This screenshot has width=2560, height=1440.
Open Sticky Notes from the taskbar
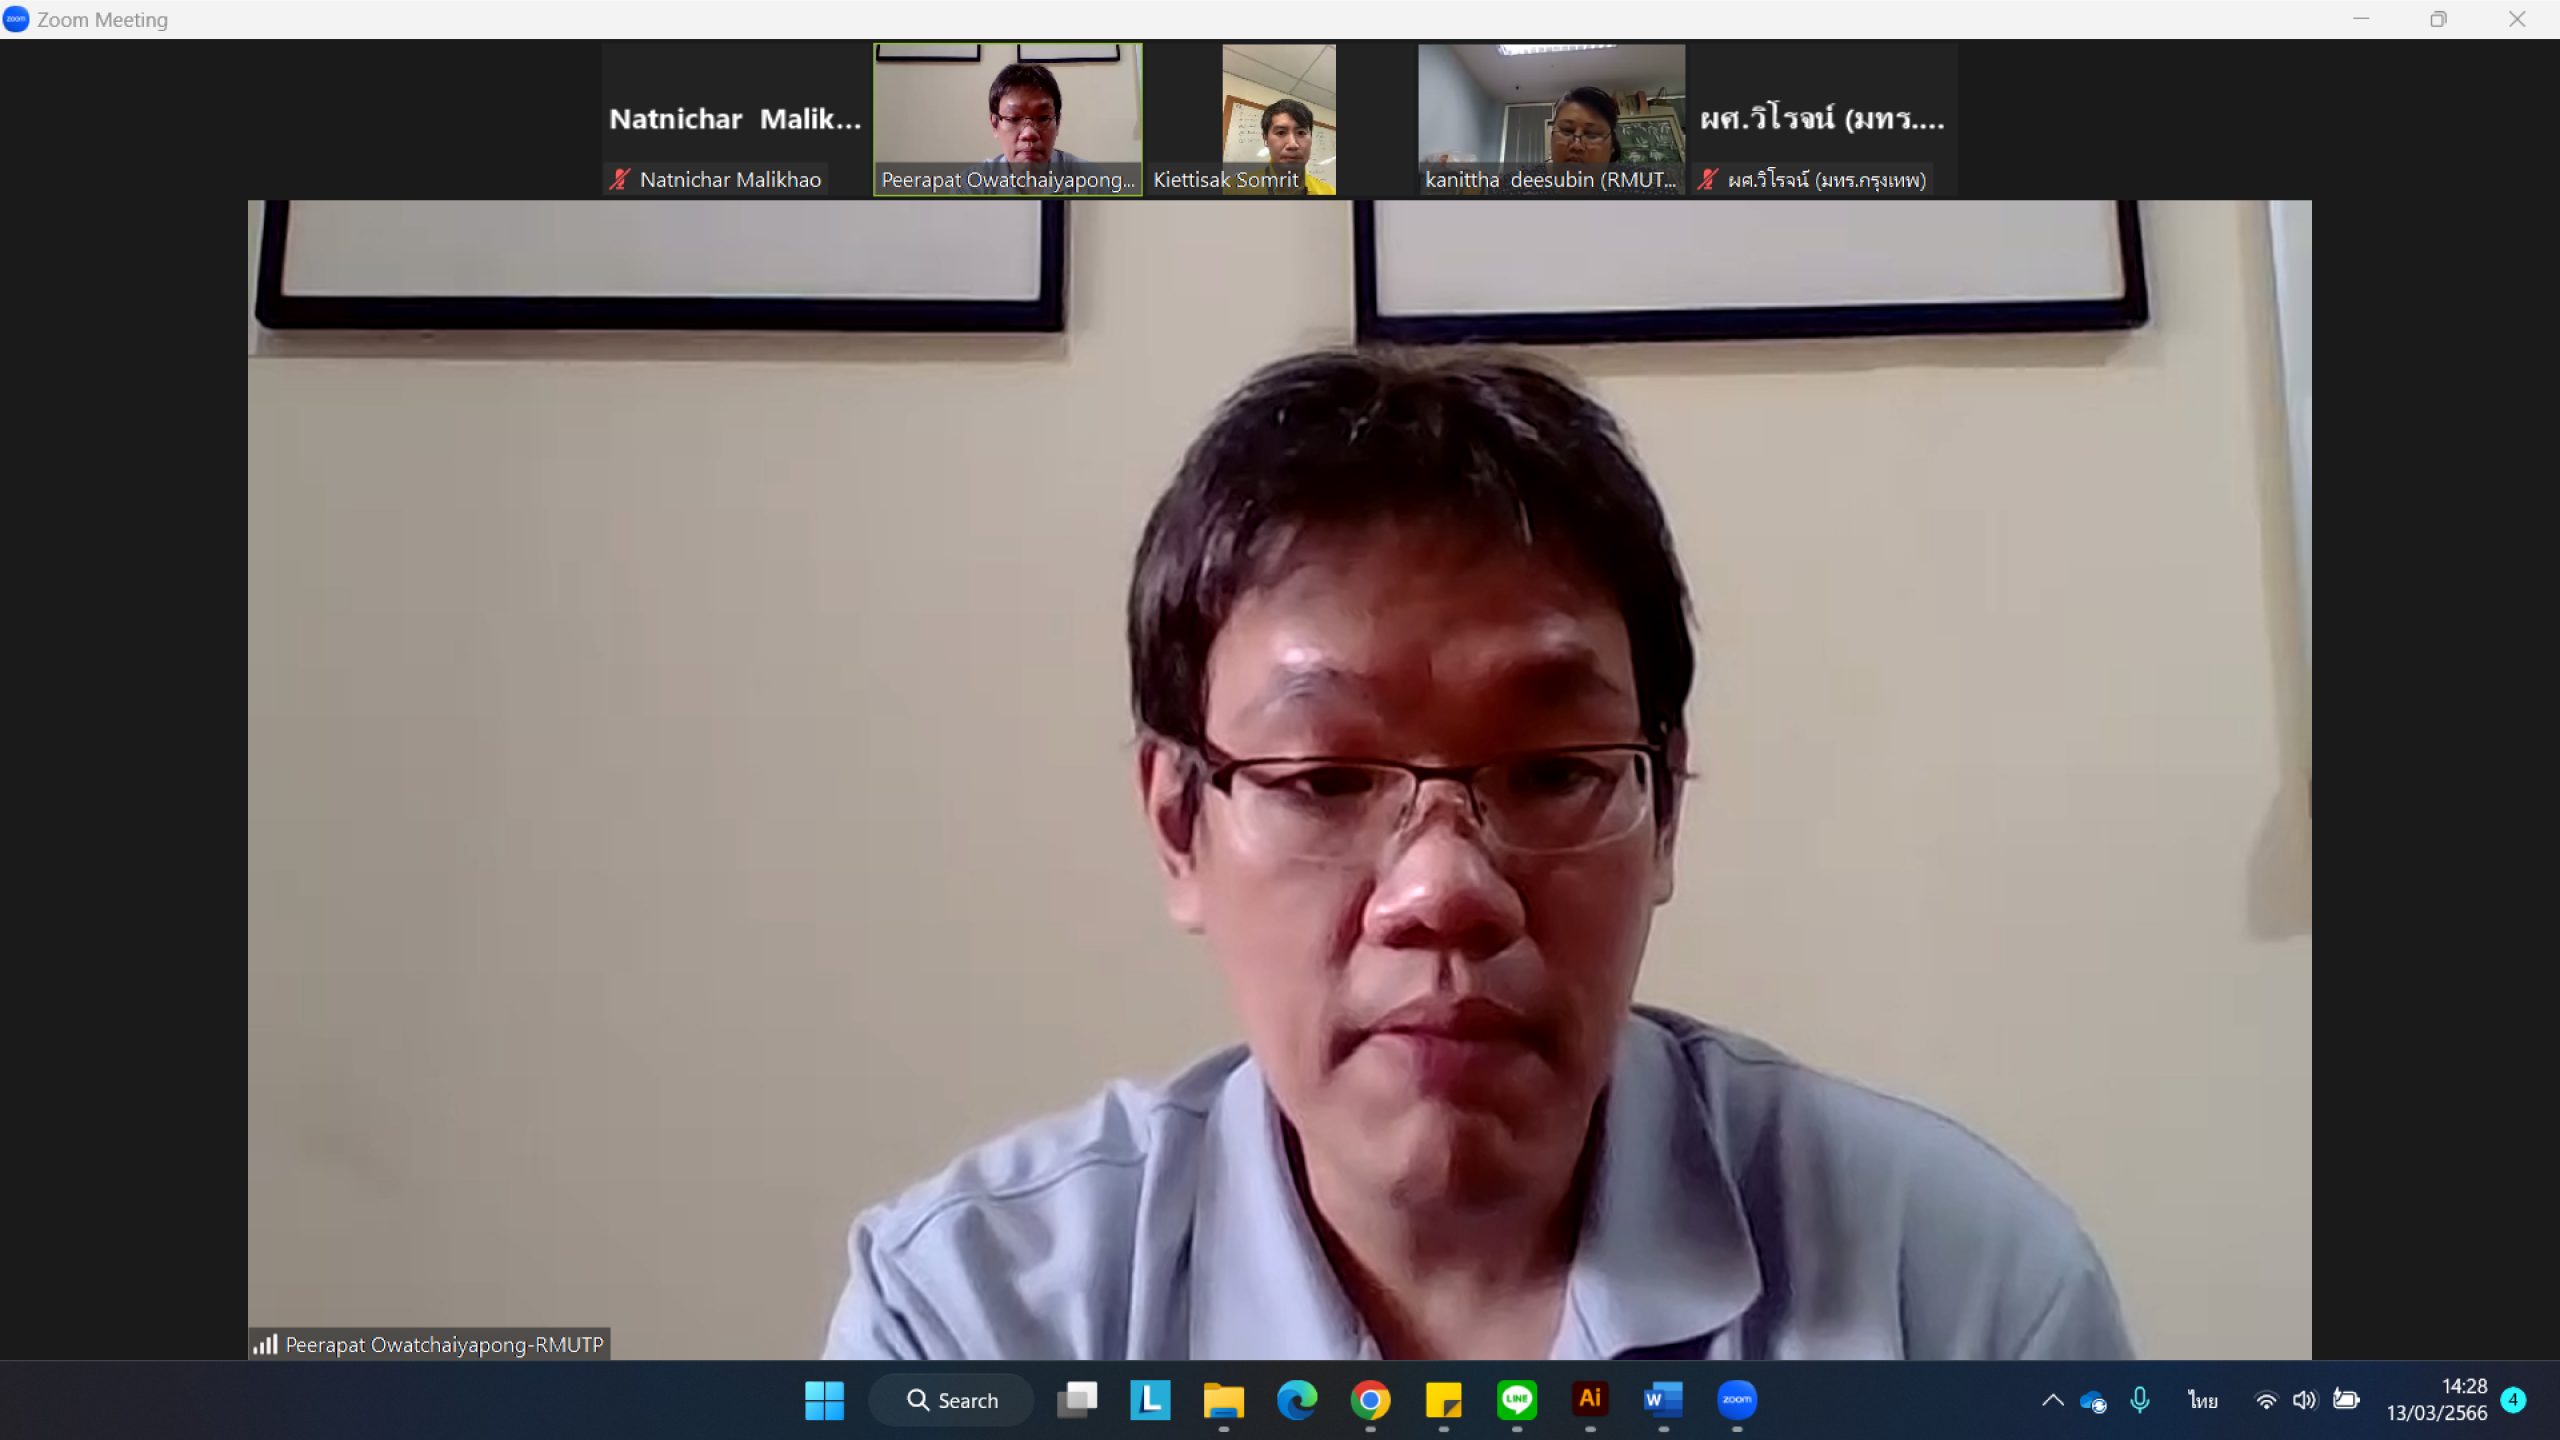tap(1443, 1400)
